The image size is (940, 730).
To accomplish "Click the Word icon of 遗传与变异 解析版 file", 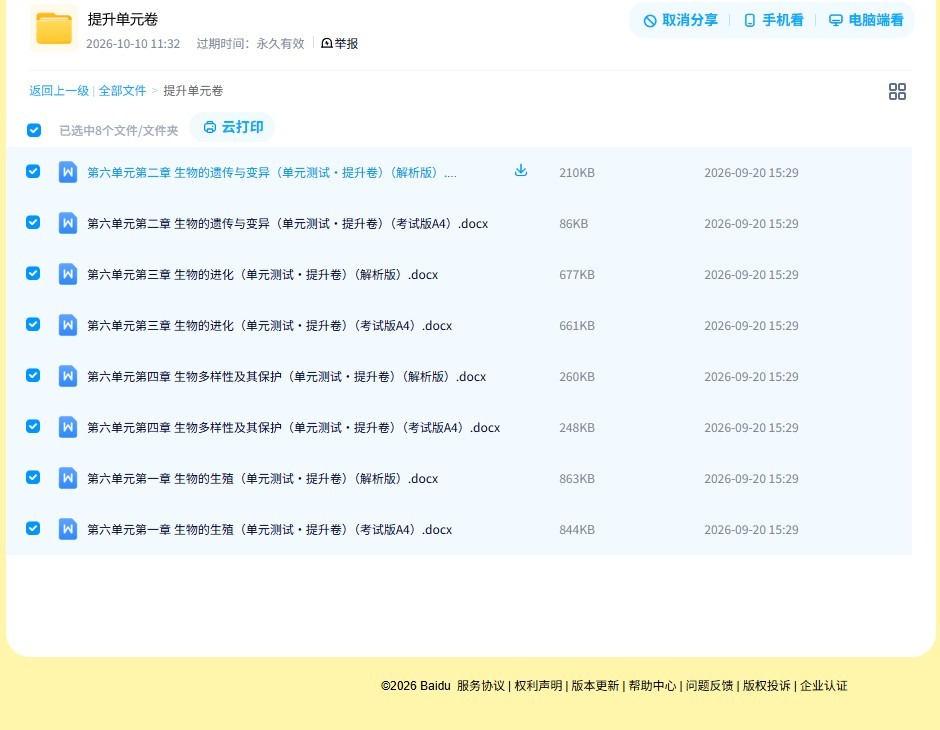I will click(x=68, y=172).
